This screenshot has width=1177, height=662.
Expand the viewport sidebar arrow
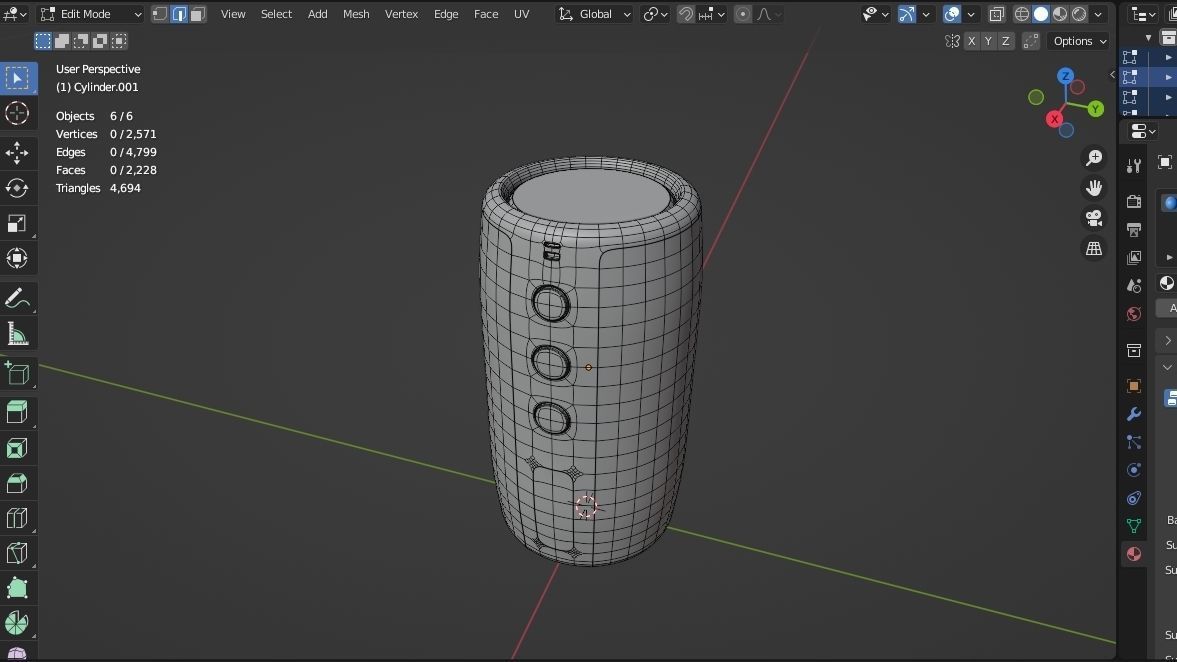point(1112,74)
